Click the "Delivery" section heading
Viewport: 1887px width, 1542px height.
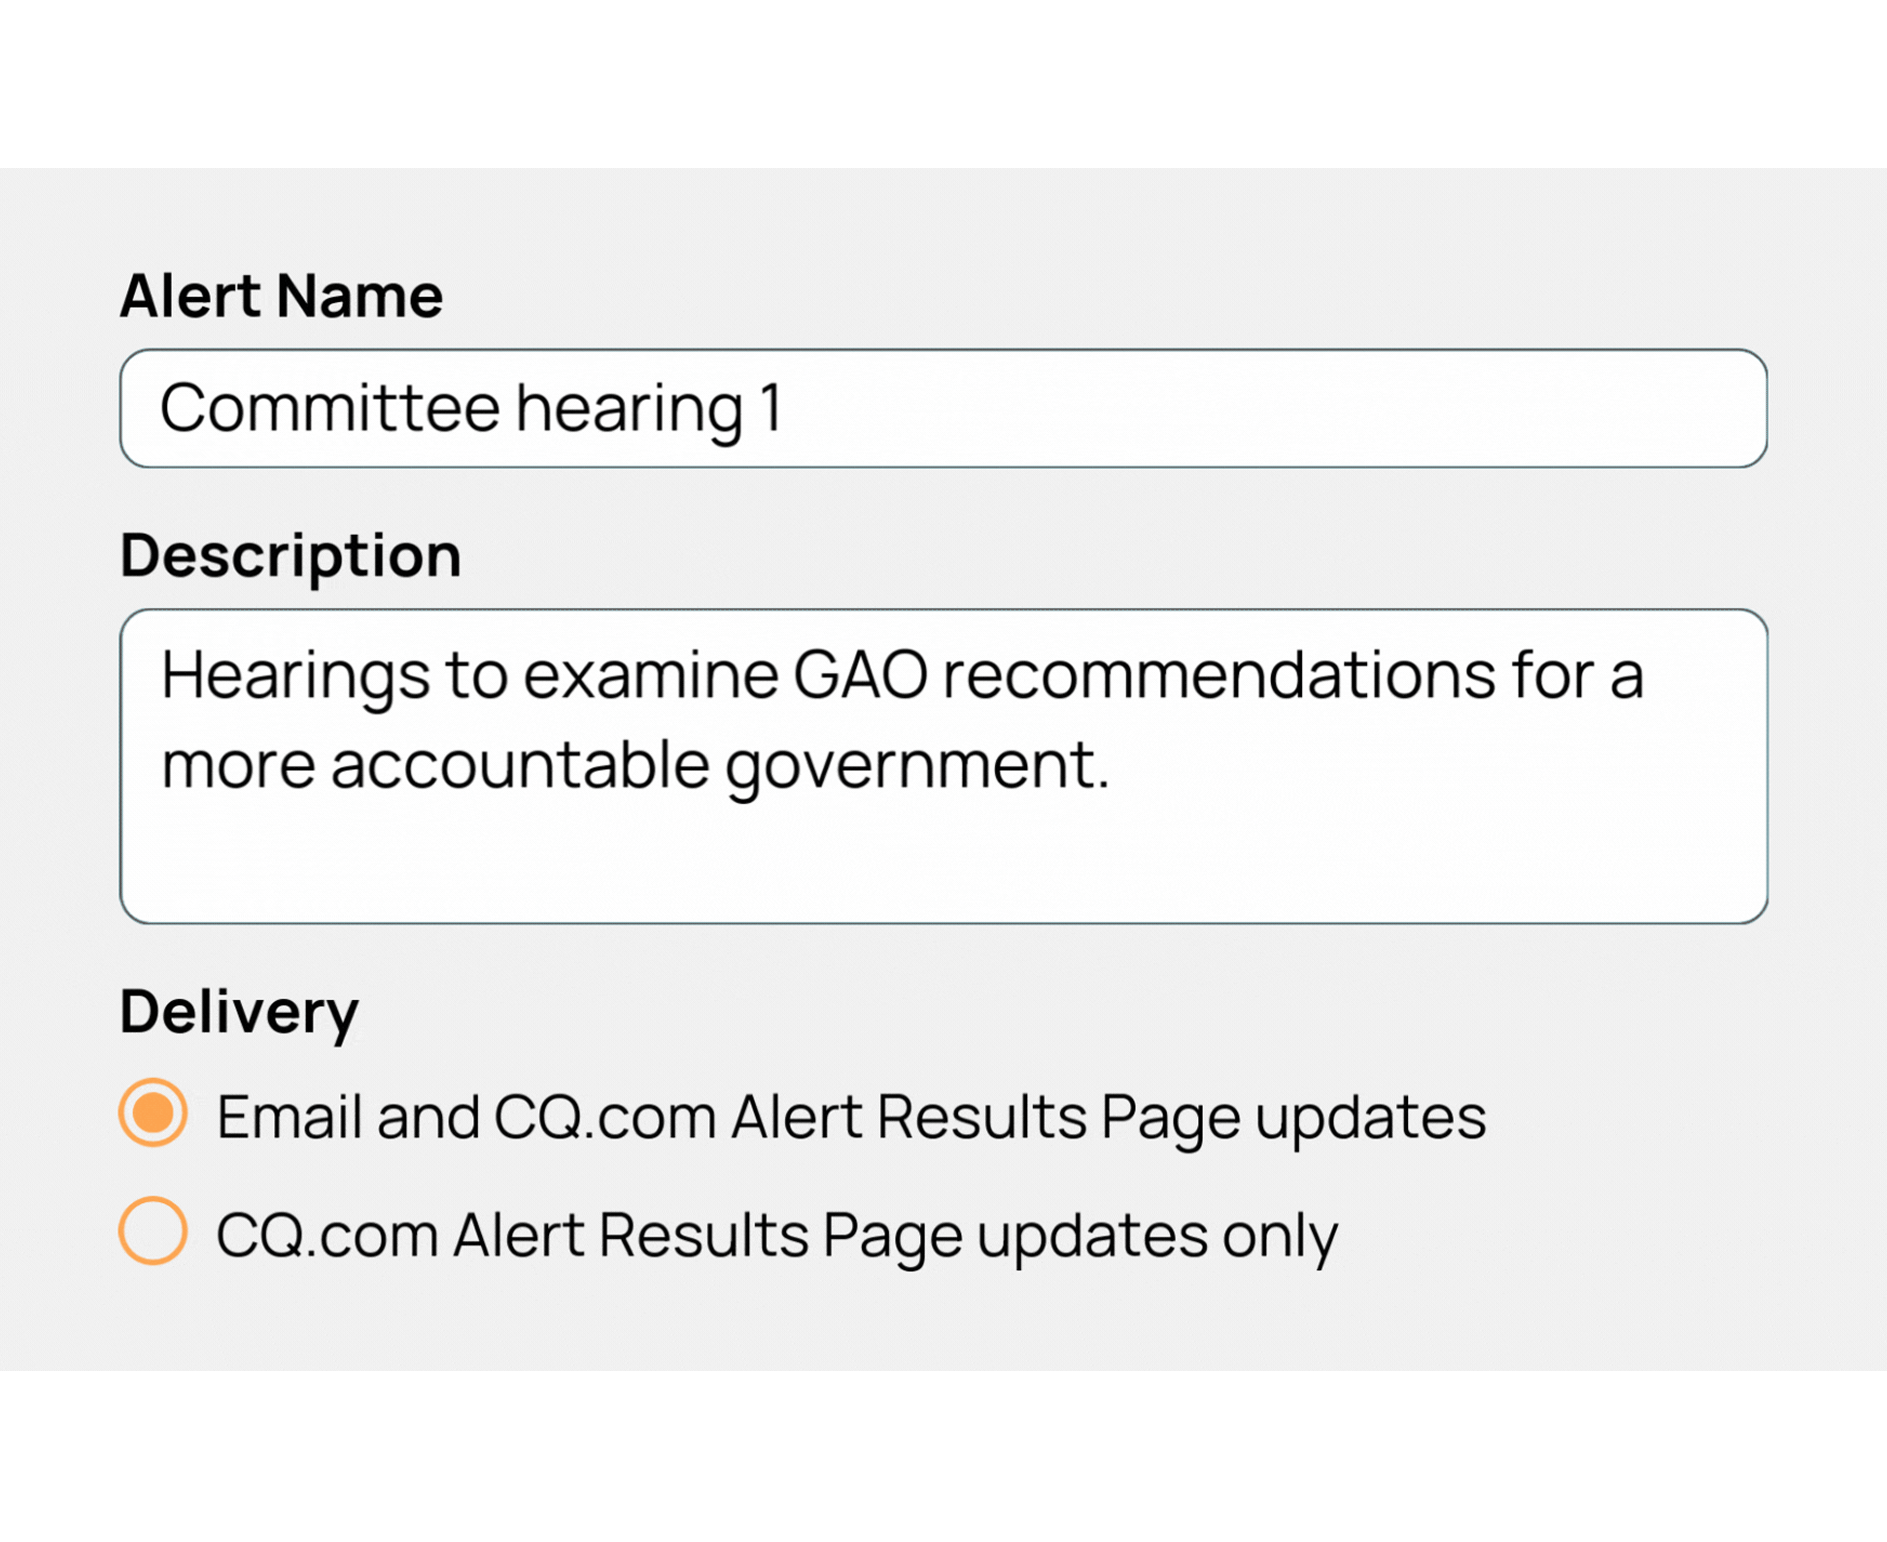[239, 1011]
